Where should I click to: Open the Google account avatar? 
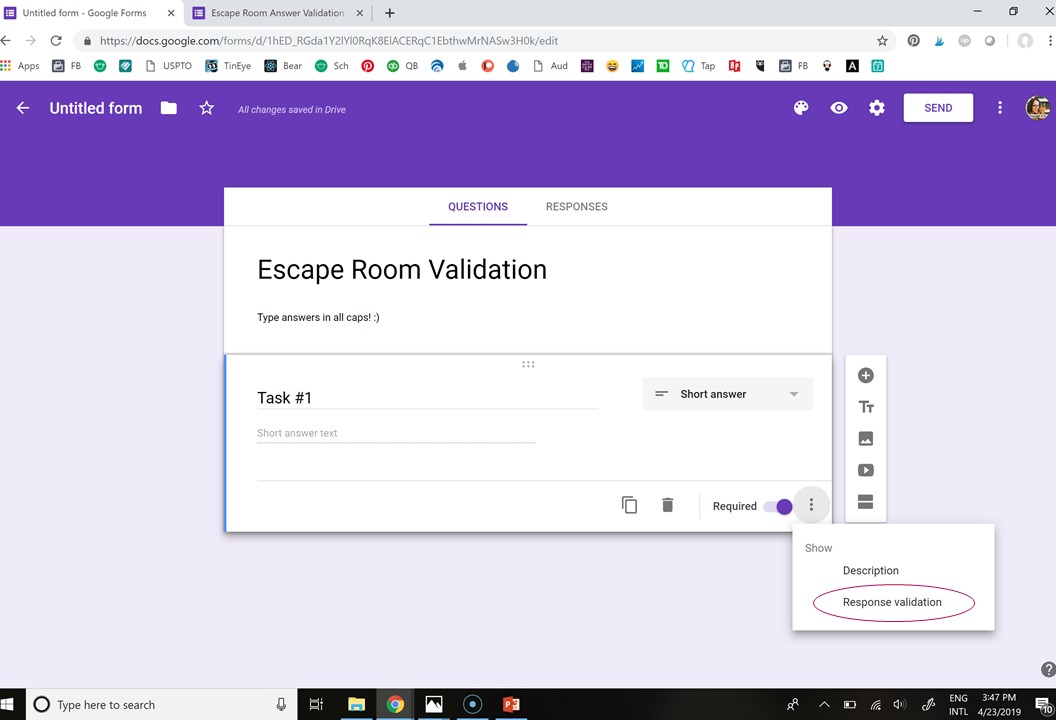click(x=1037, y=108)
